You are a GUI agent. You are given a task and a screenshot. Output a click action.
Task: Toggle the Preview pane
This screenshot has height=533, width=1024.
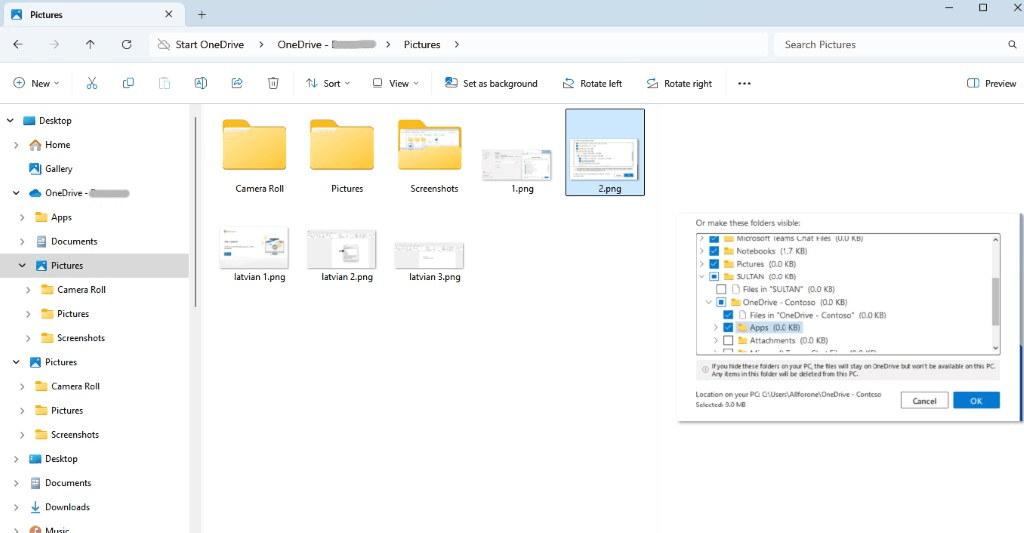coord(991,84)
